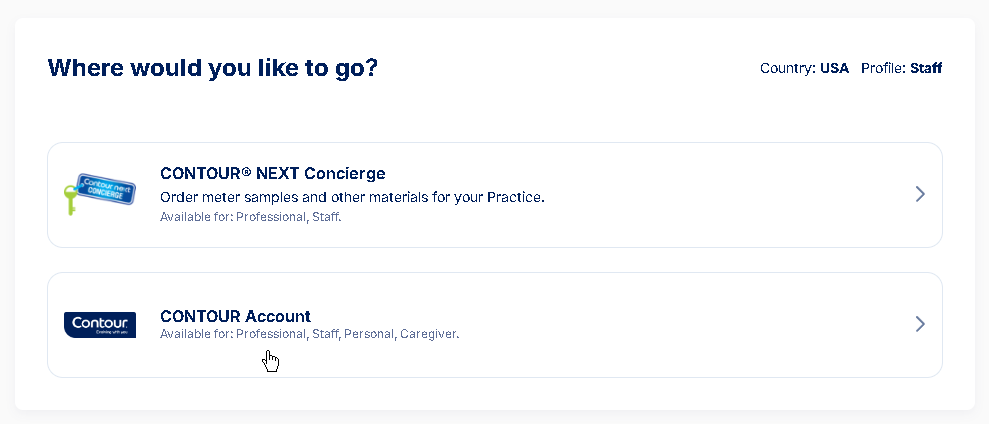Click the bold 'USA' country value
This screenshot has height=424, width=989.
pyautogui.click(x=834, y=68)
